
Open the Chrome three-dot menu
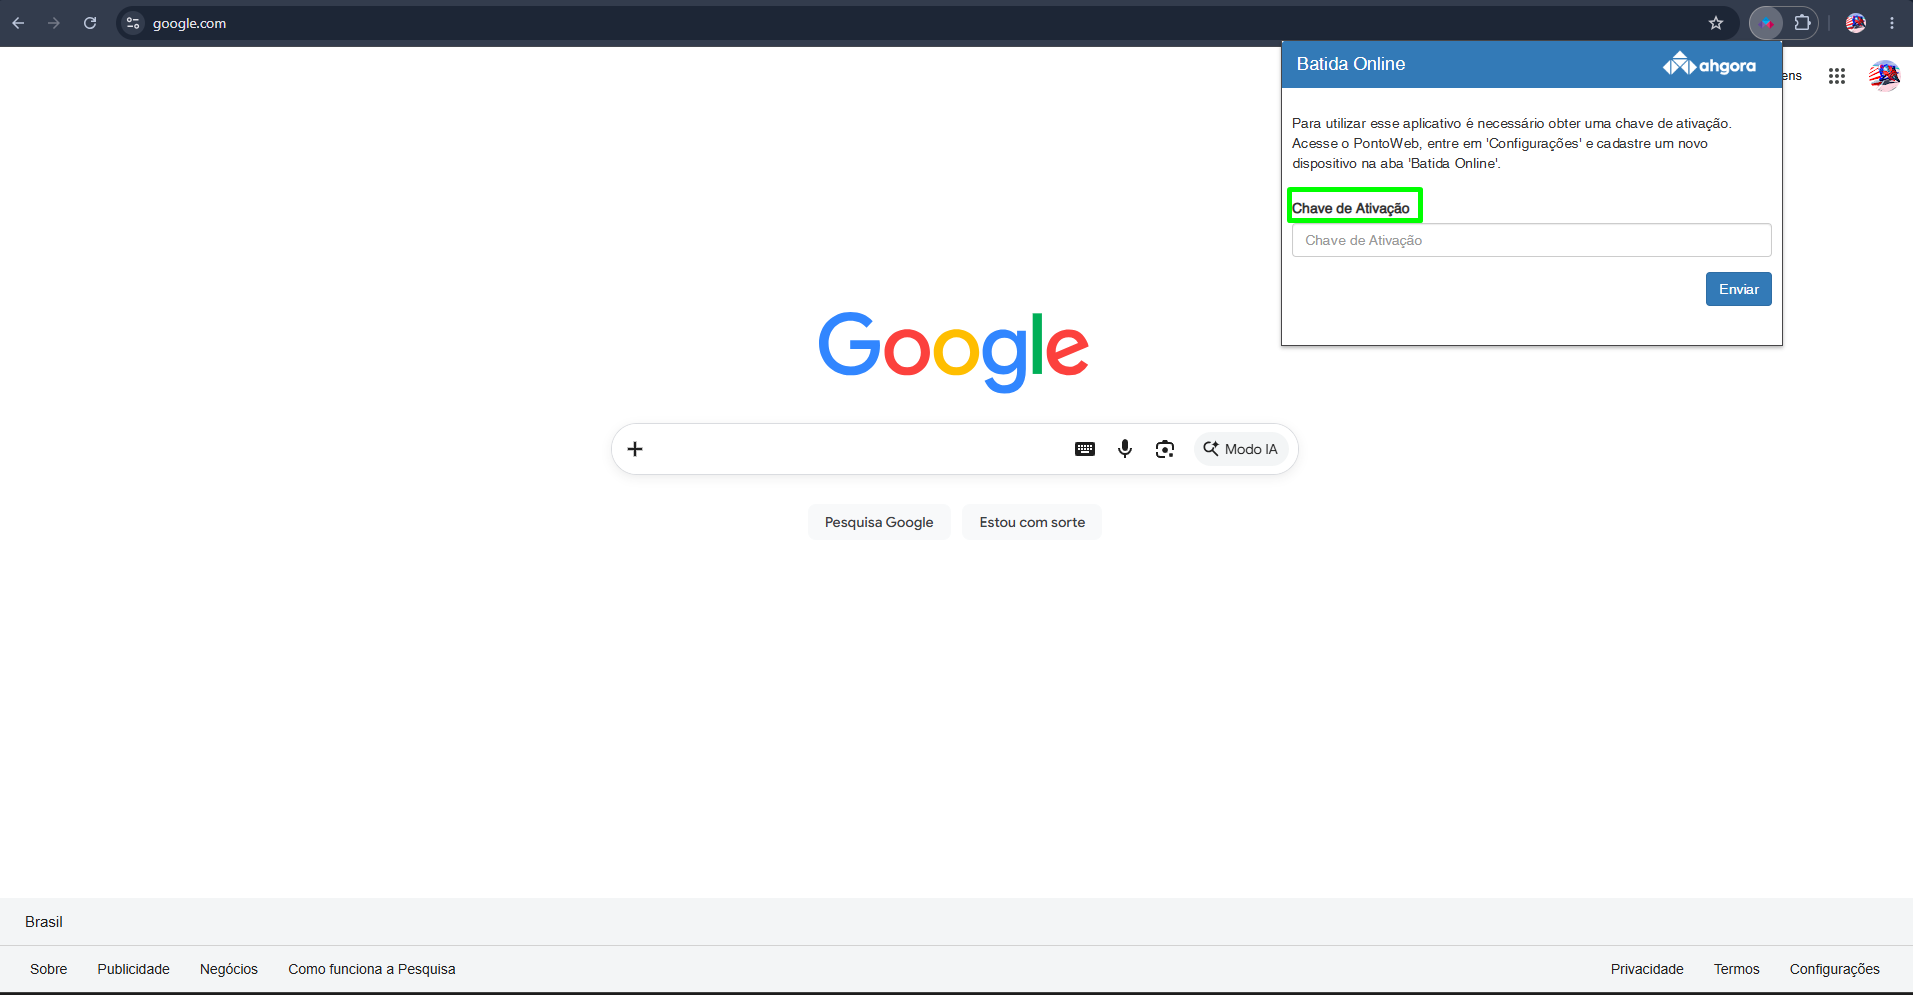[x=1892, y=23]
